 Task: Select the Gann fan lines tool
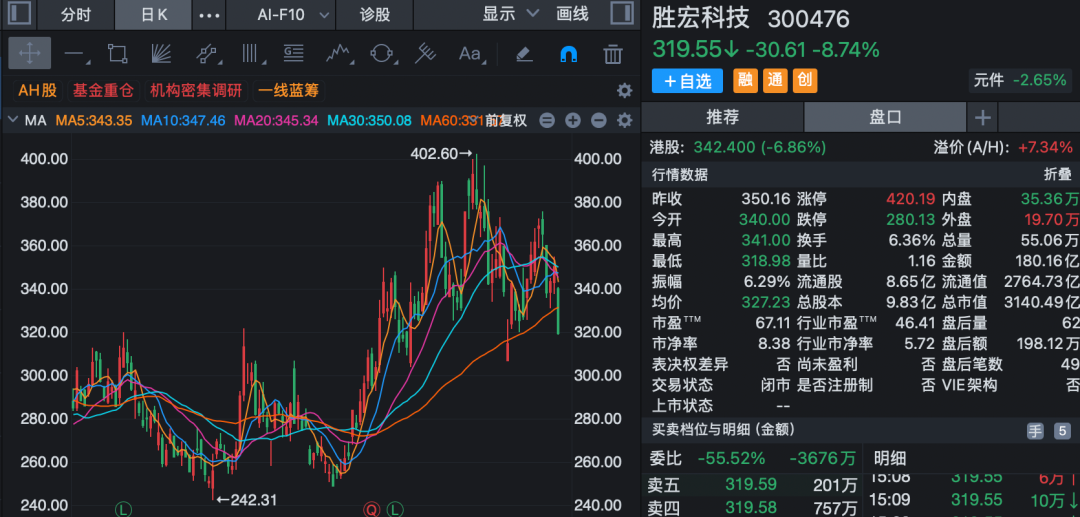(161, 53)
